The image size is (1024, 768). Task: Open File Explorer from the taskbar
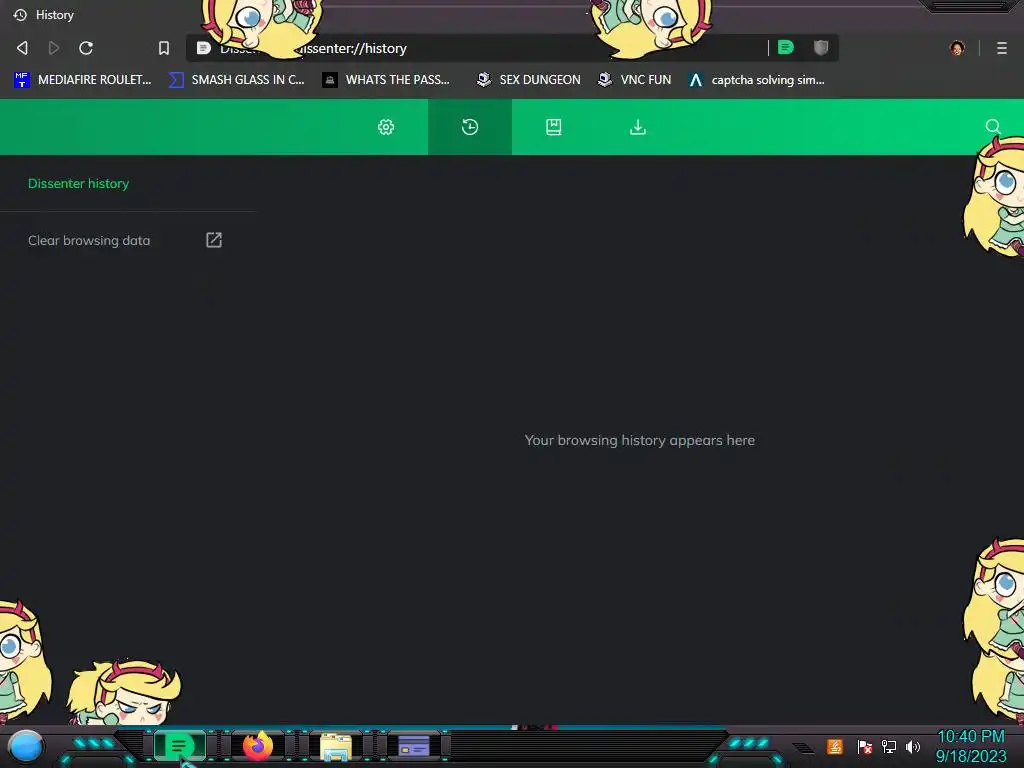tap(336, 746)
